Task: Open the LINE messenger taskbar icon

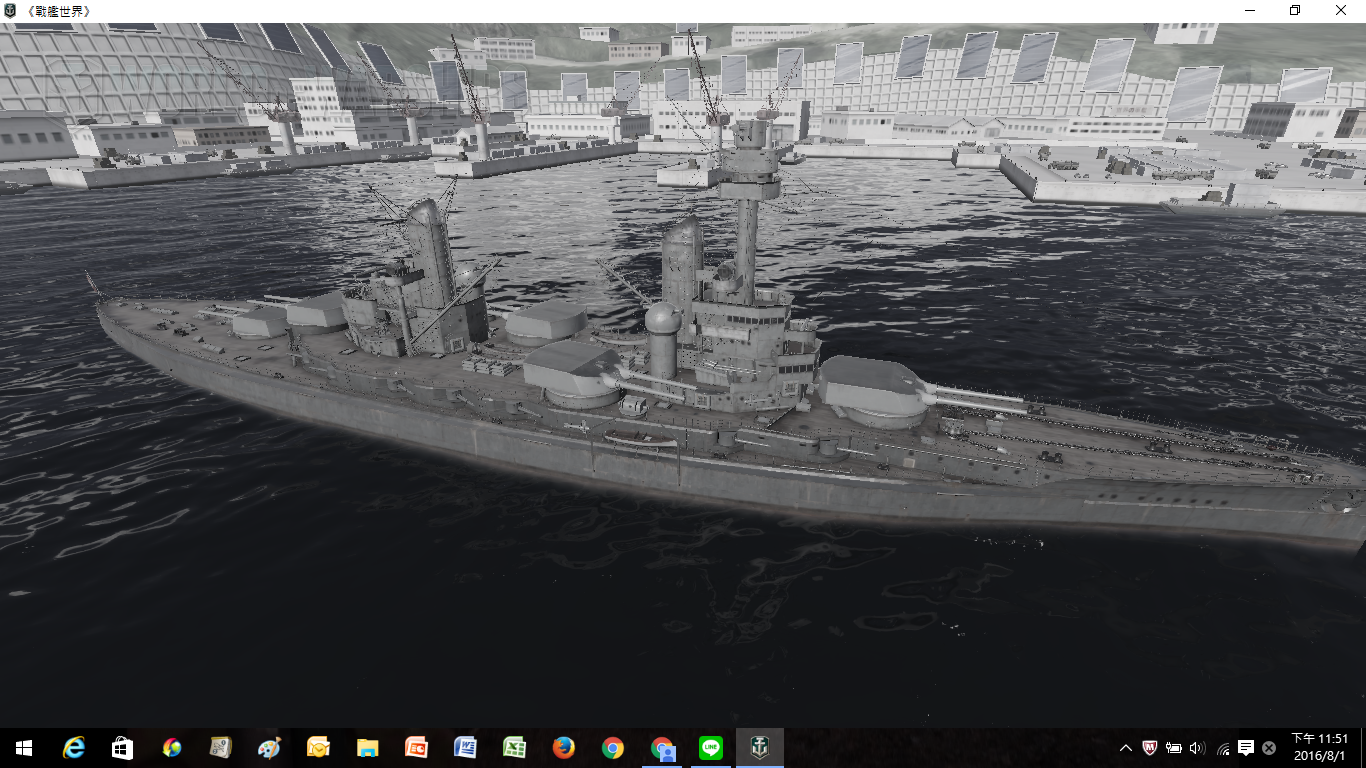Action: coord(711,748)
